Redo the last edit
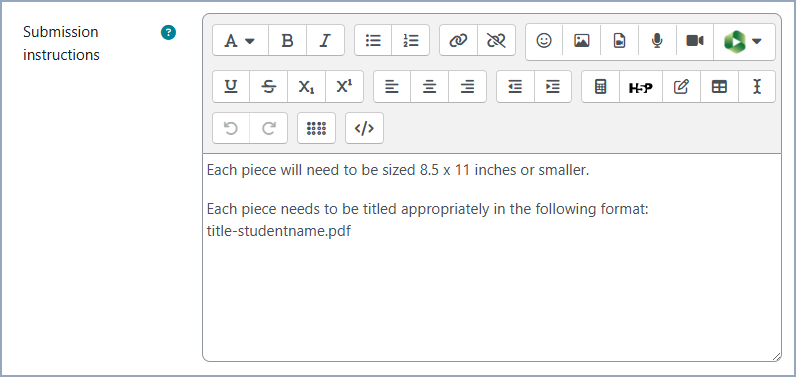Image resolution: width=796 pixels, height=377 pixels. point(269,128)
